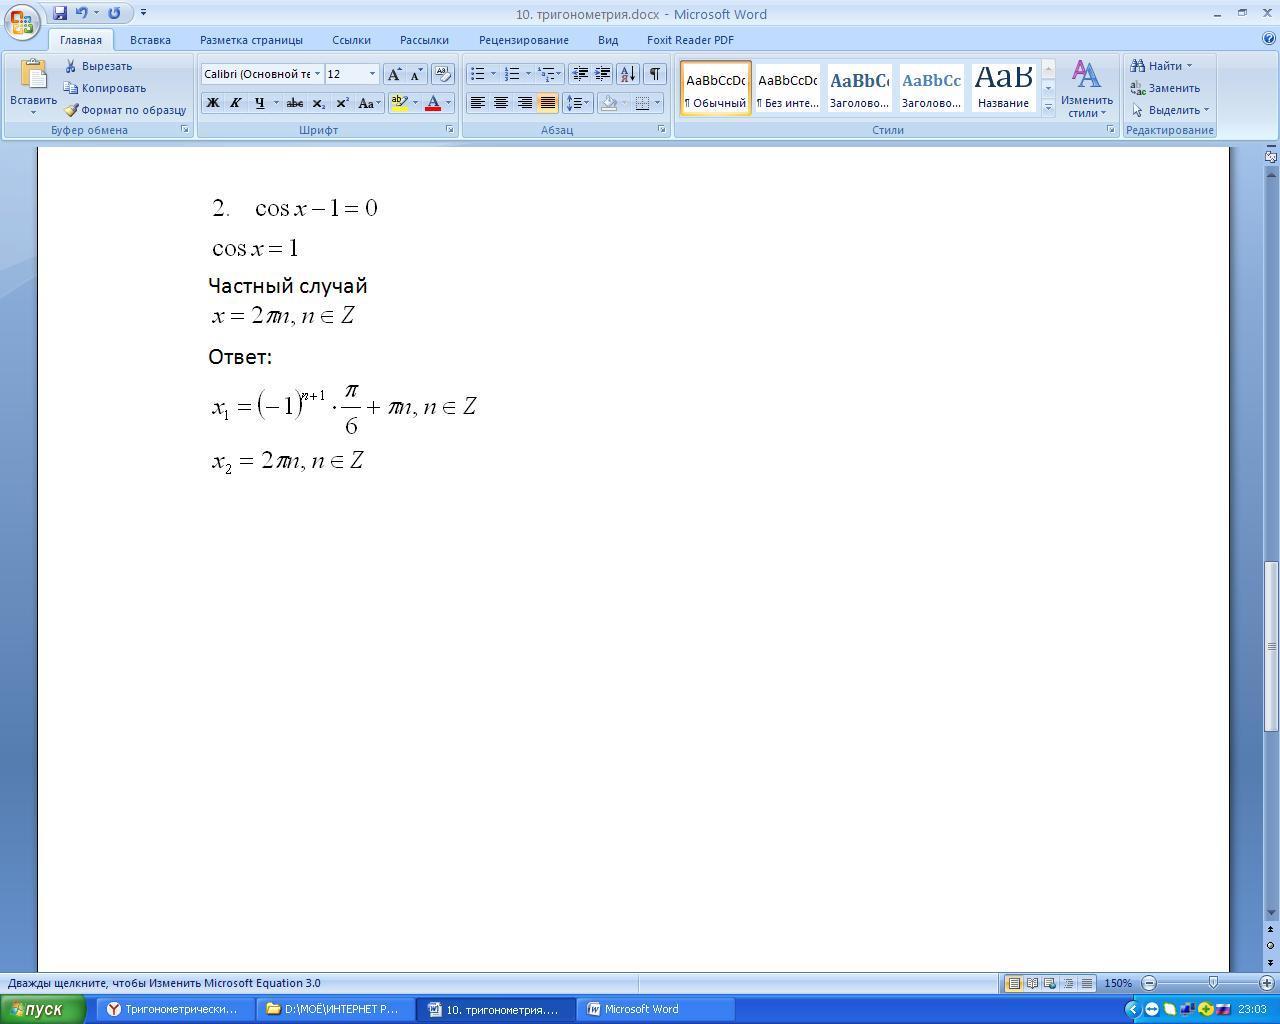Open Рассылки ribbon tab
The height and width of the screenshot is (1024, 1280).
(x=424, y=40)
